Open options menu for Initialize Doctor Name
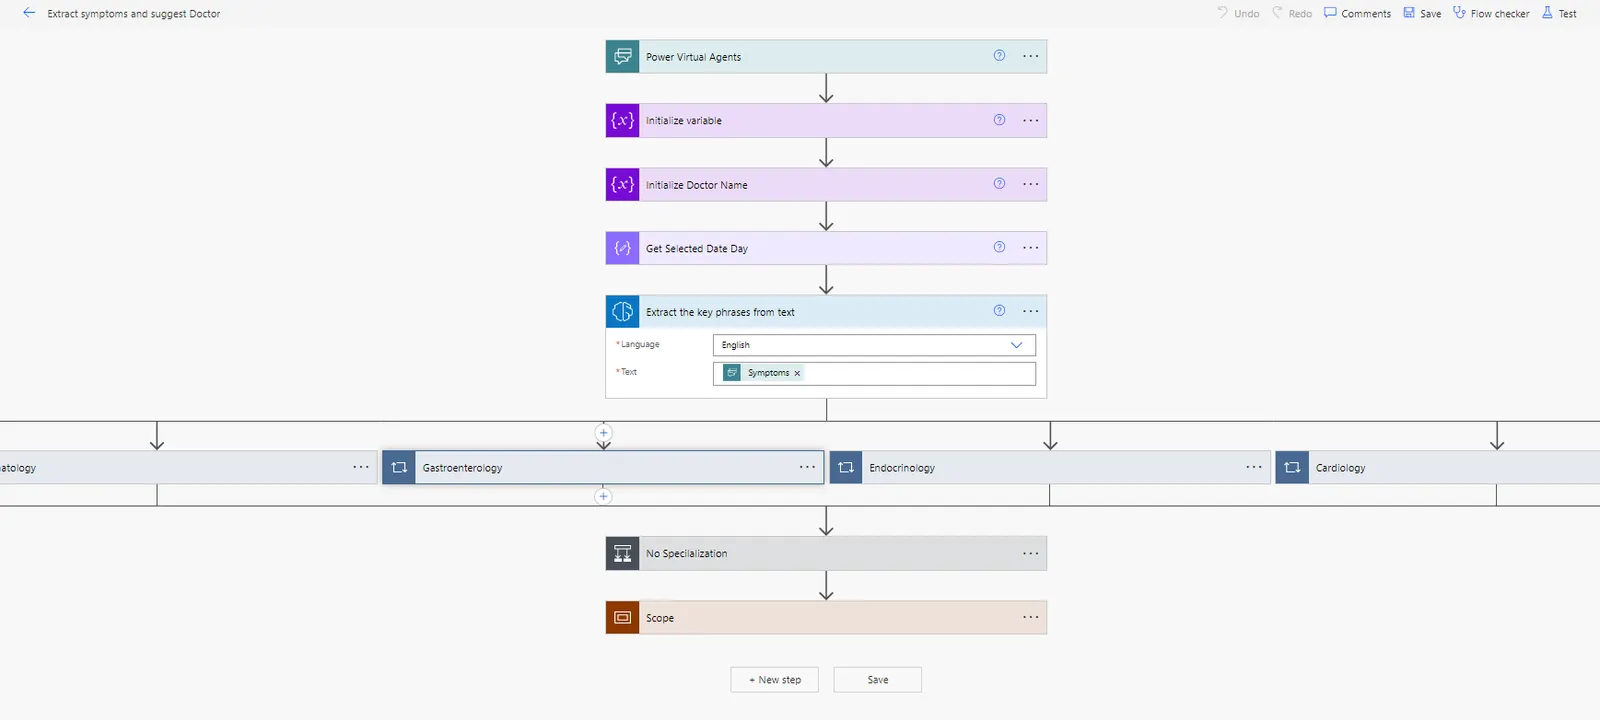The width and height of the screenshot is (1600, 720). [1031, 185]
